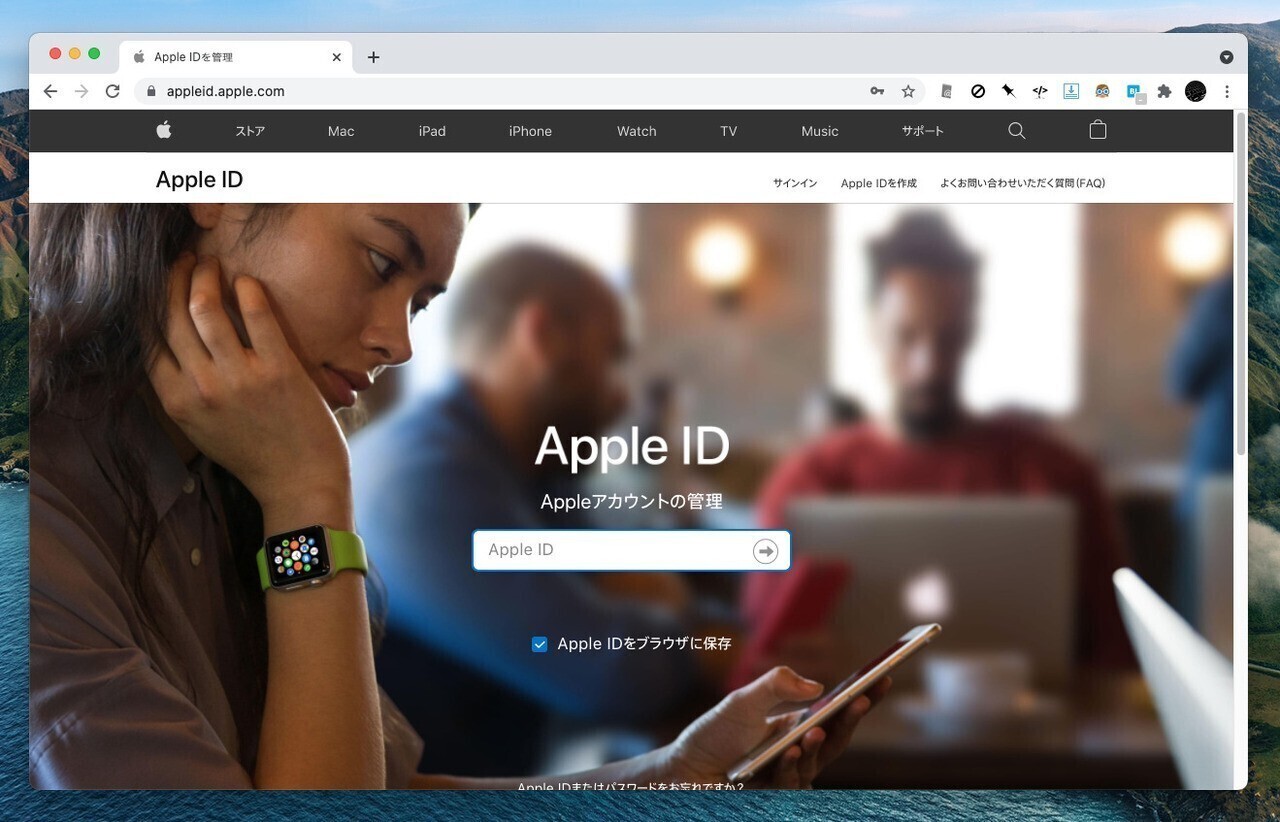This screenshot has height=822, width=1280.
Task: Open the Extensions puzzle piece menu
Action: point(1164,91)
